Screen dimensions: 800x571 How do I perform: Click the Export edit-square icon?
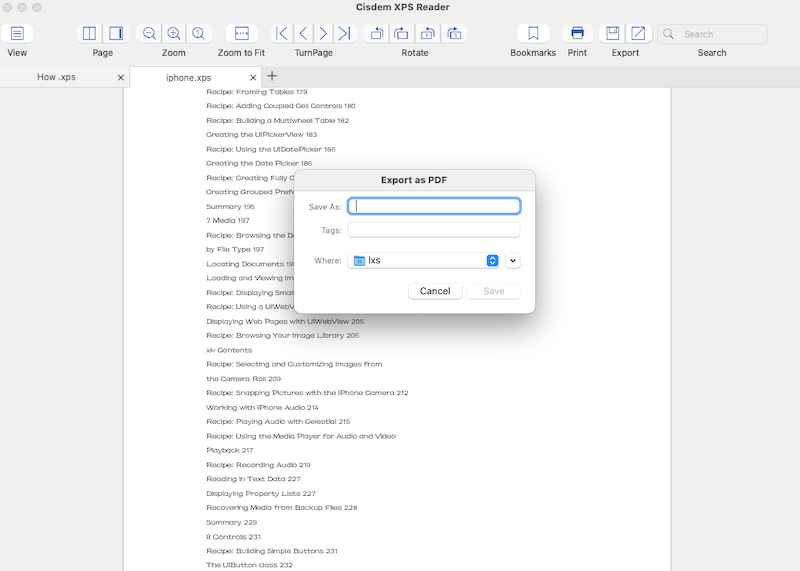638,34
